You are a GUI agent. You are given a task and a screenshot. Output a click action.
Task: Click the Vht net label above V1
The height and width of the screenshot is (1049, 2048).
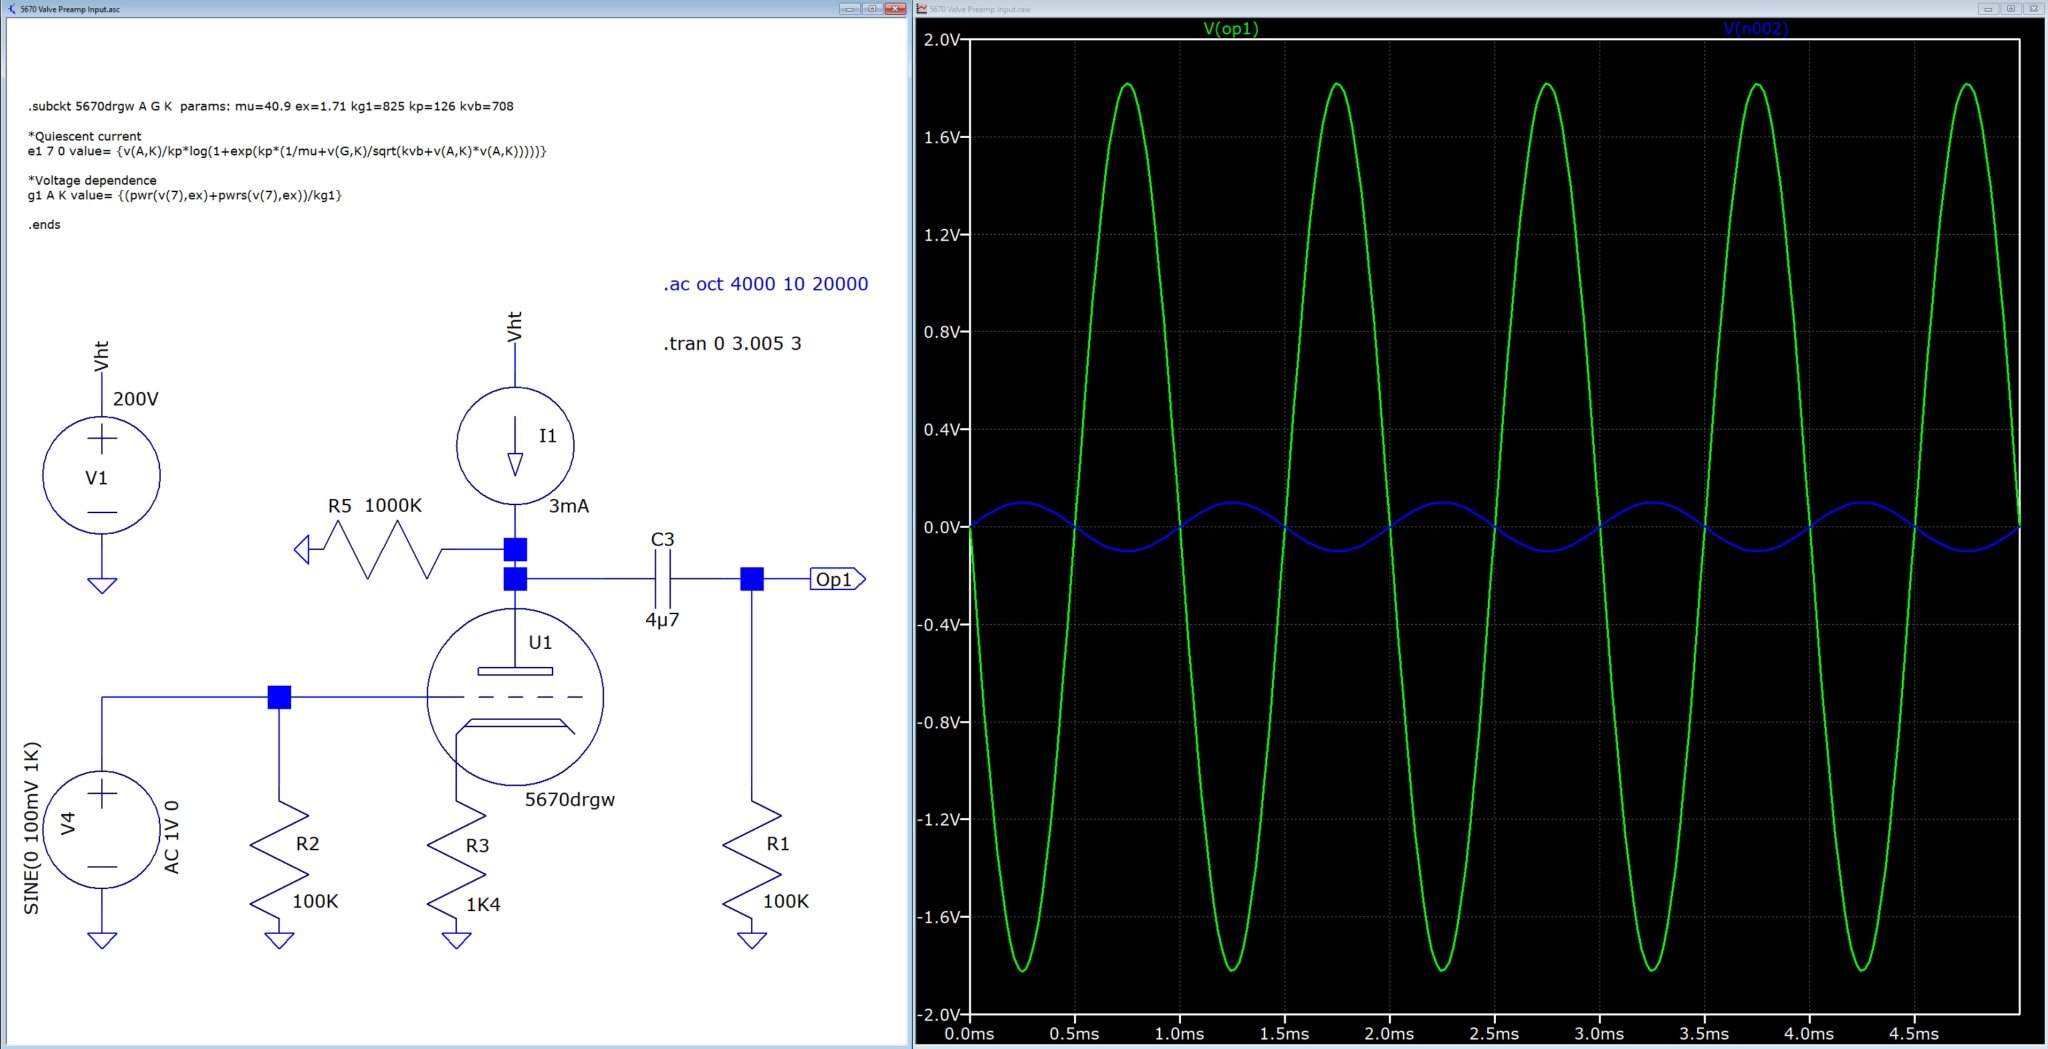click(x=101, y=356)
